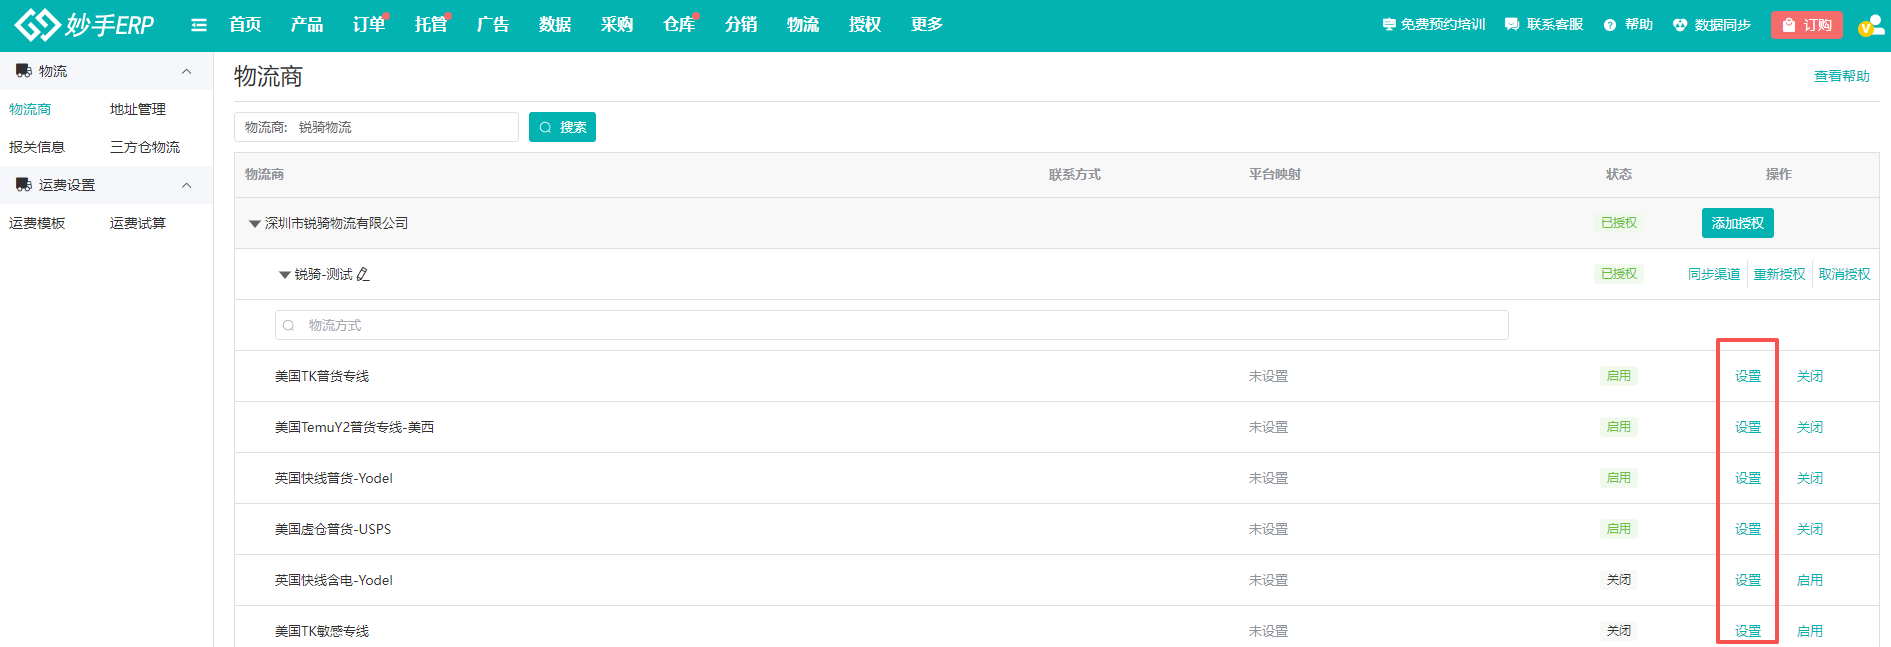Click the 数据同步 sync icon
Screen dimensions: 1891x647
click(x=1680, y=25)
